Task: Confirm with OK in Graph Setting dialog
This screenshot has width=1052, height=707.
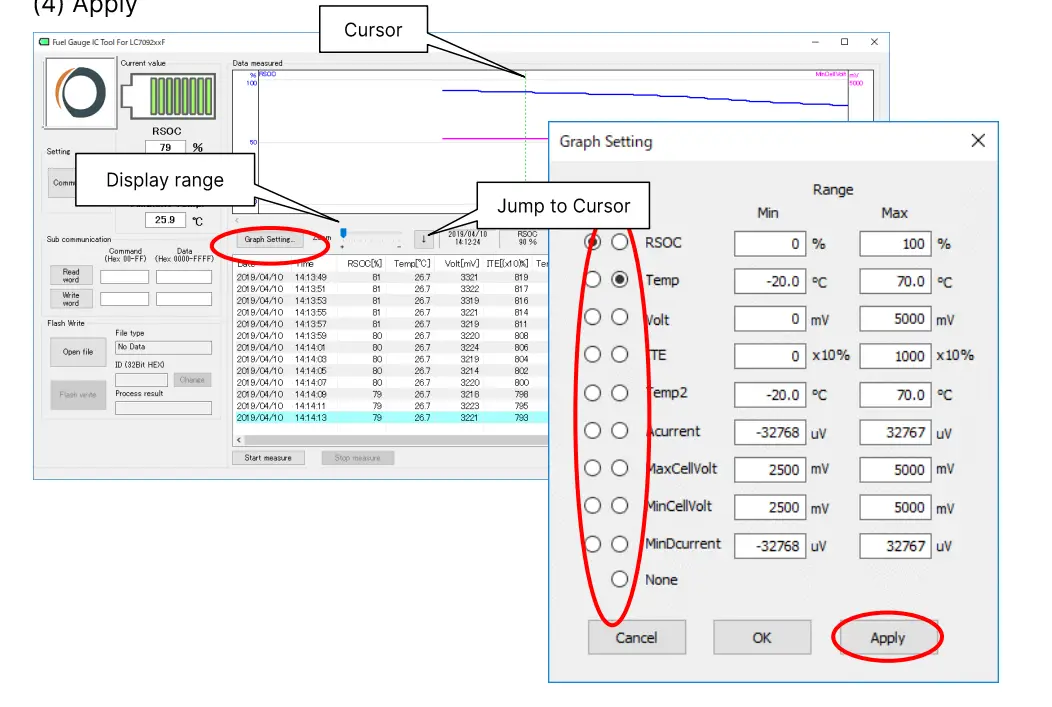Action: (x=761, y=637)
